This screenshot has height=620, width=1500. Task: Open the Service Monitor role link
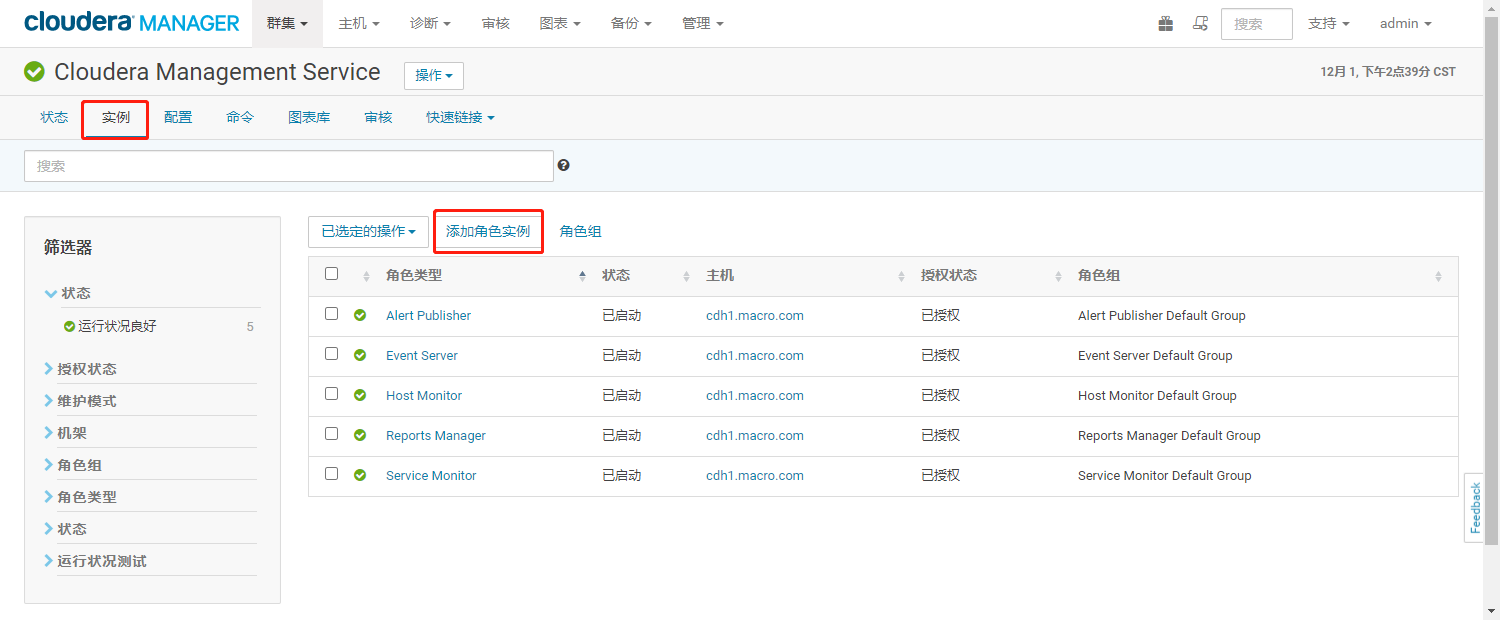pyautogui.click(x=431, y=475)
